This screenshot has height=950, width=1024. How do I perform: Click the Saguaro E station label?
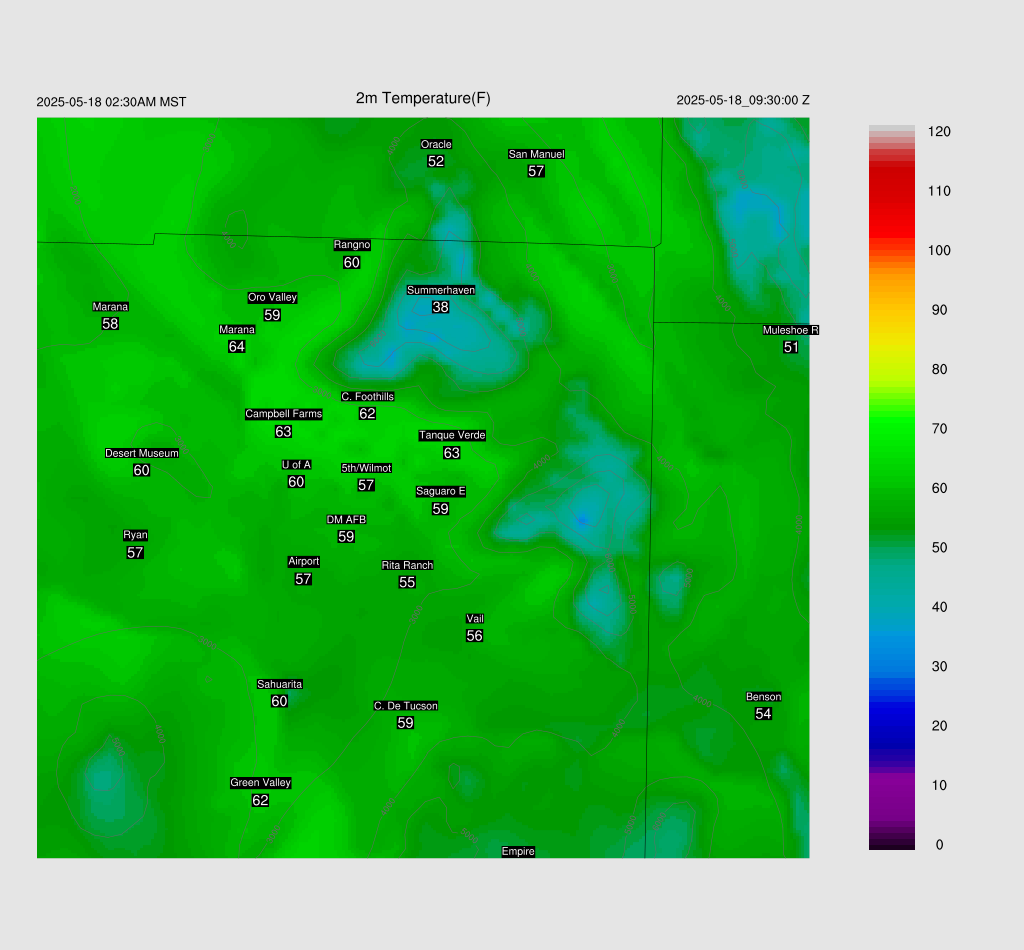click(441, 492)
